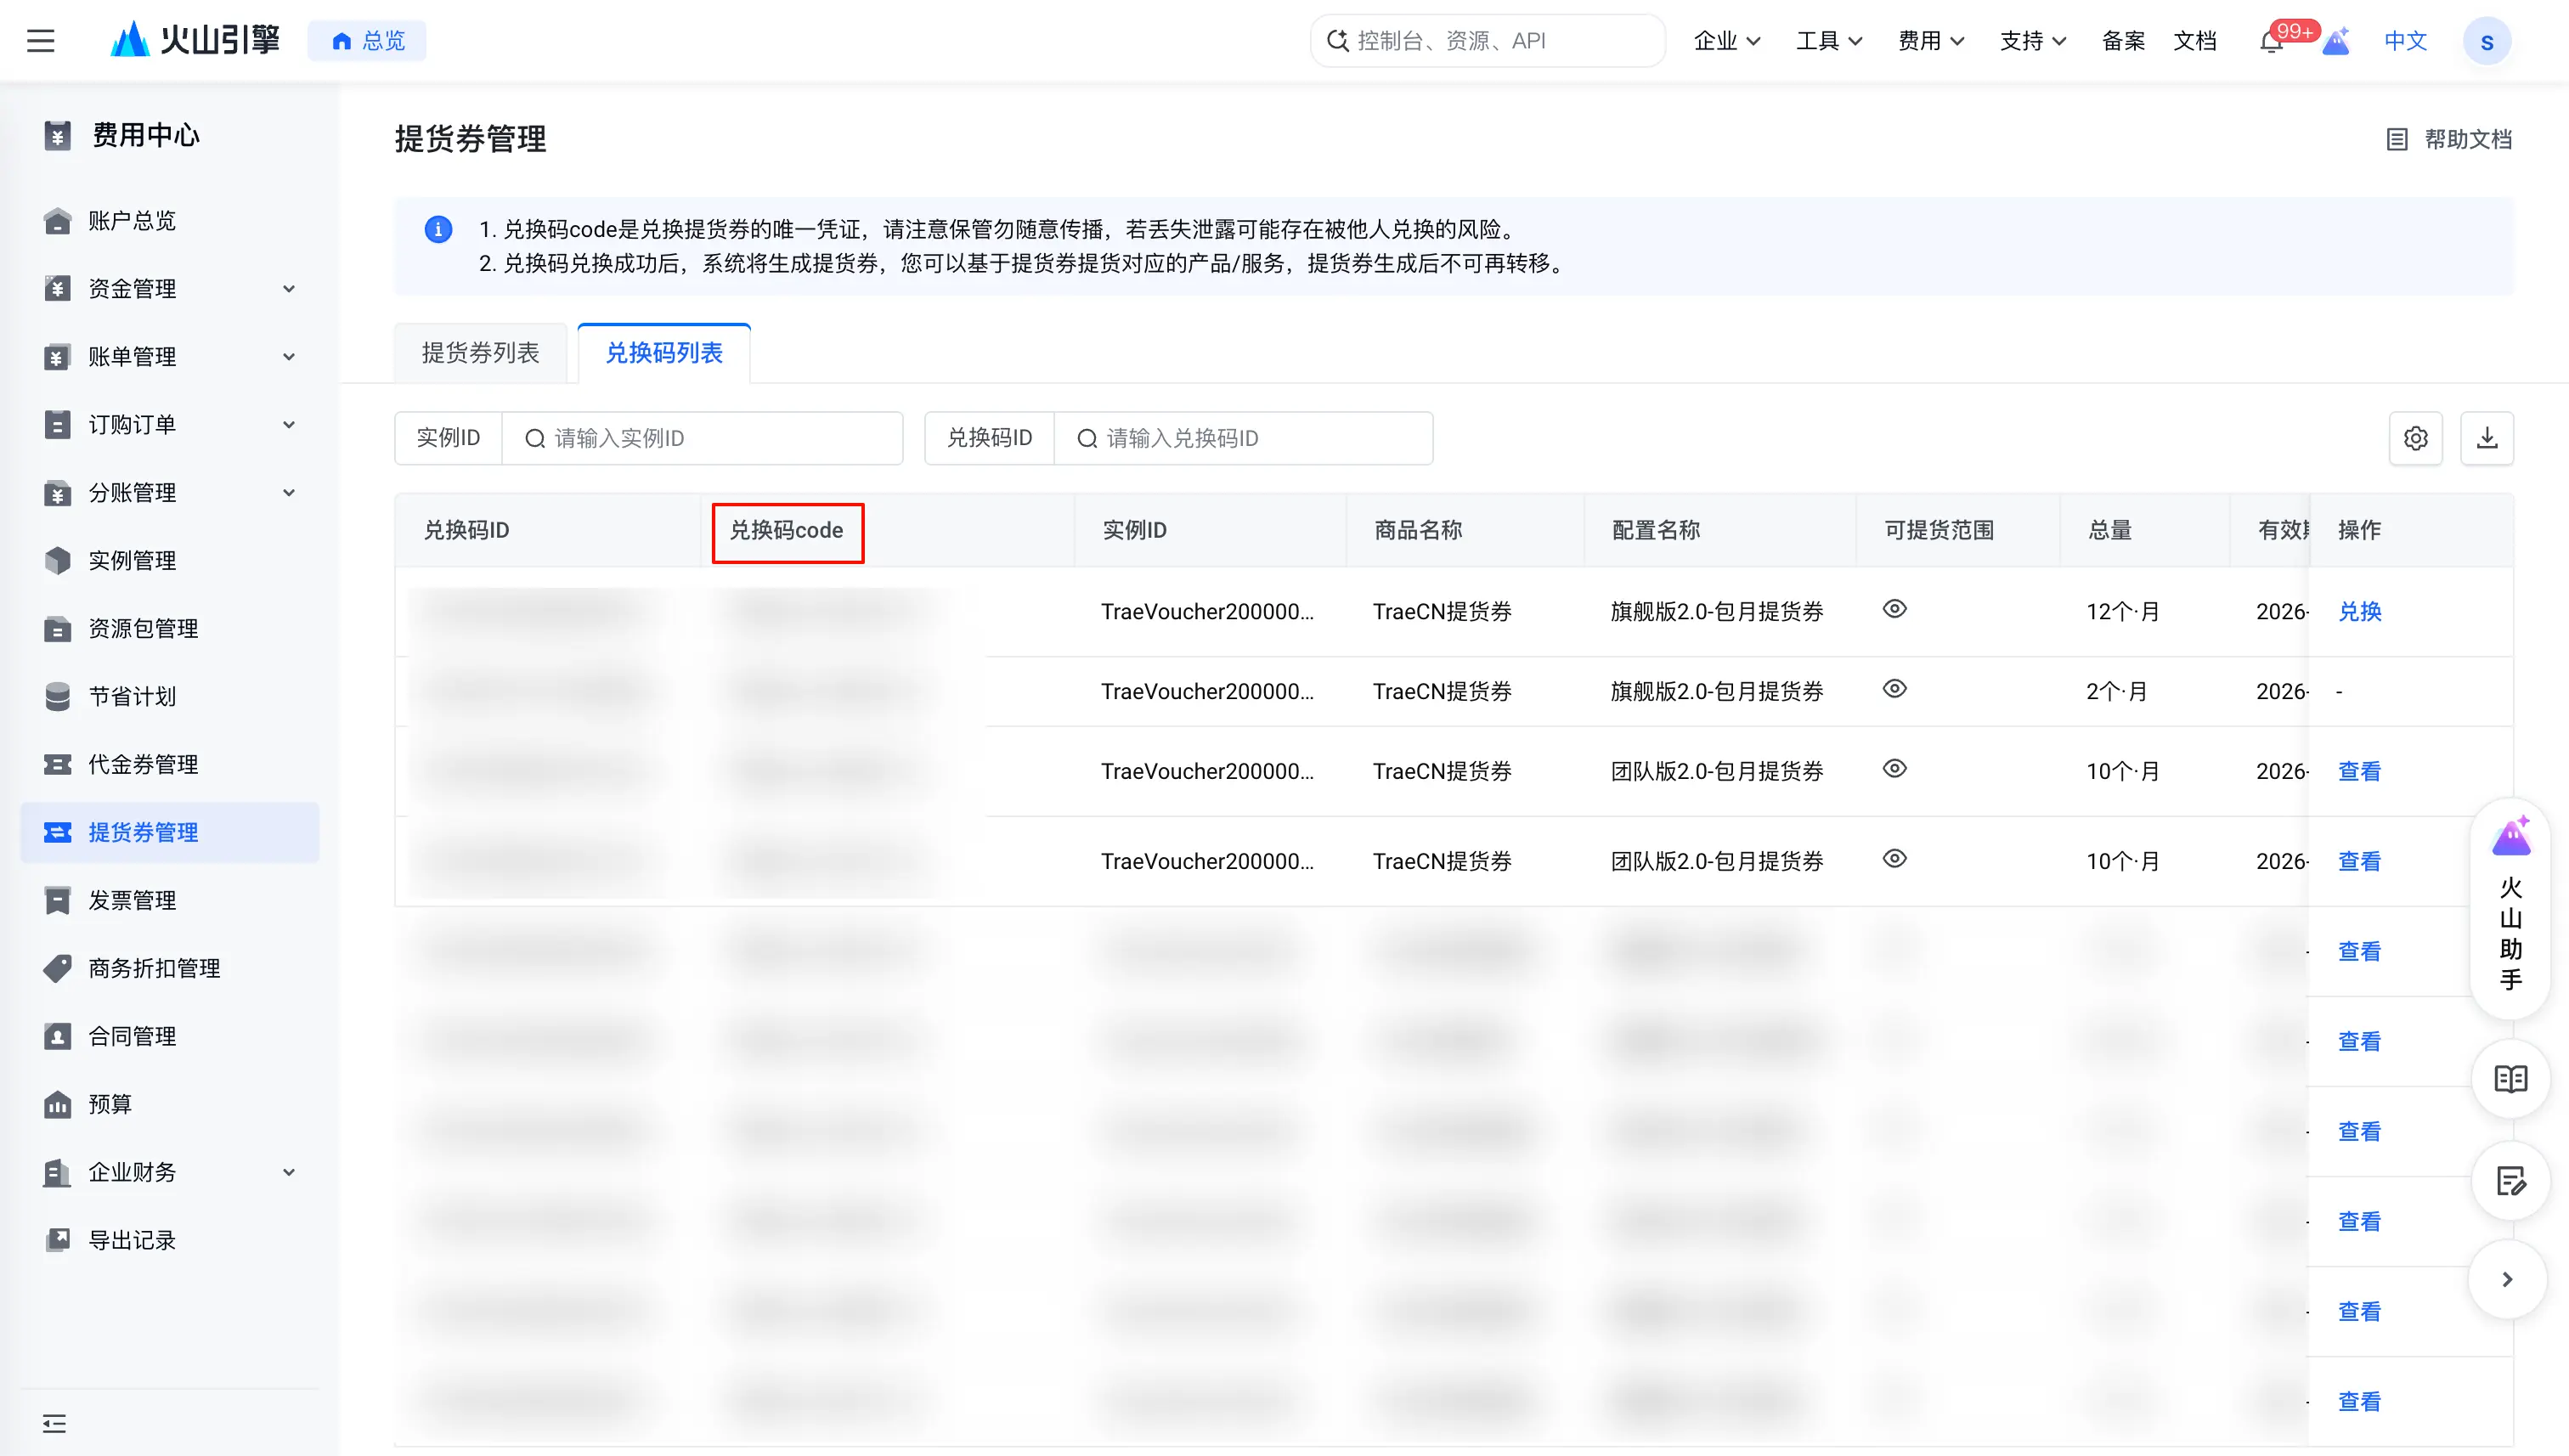Select 提货券管理 in sidebar
Image resolution: width=2569 pixels, height=1456 pixels.
click(170, 832)
